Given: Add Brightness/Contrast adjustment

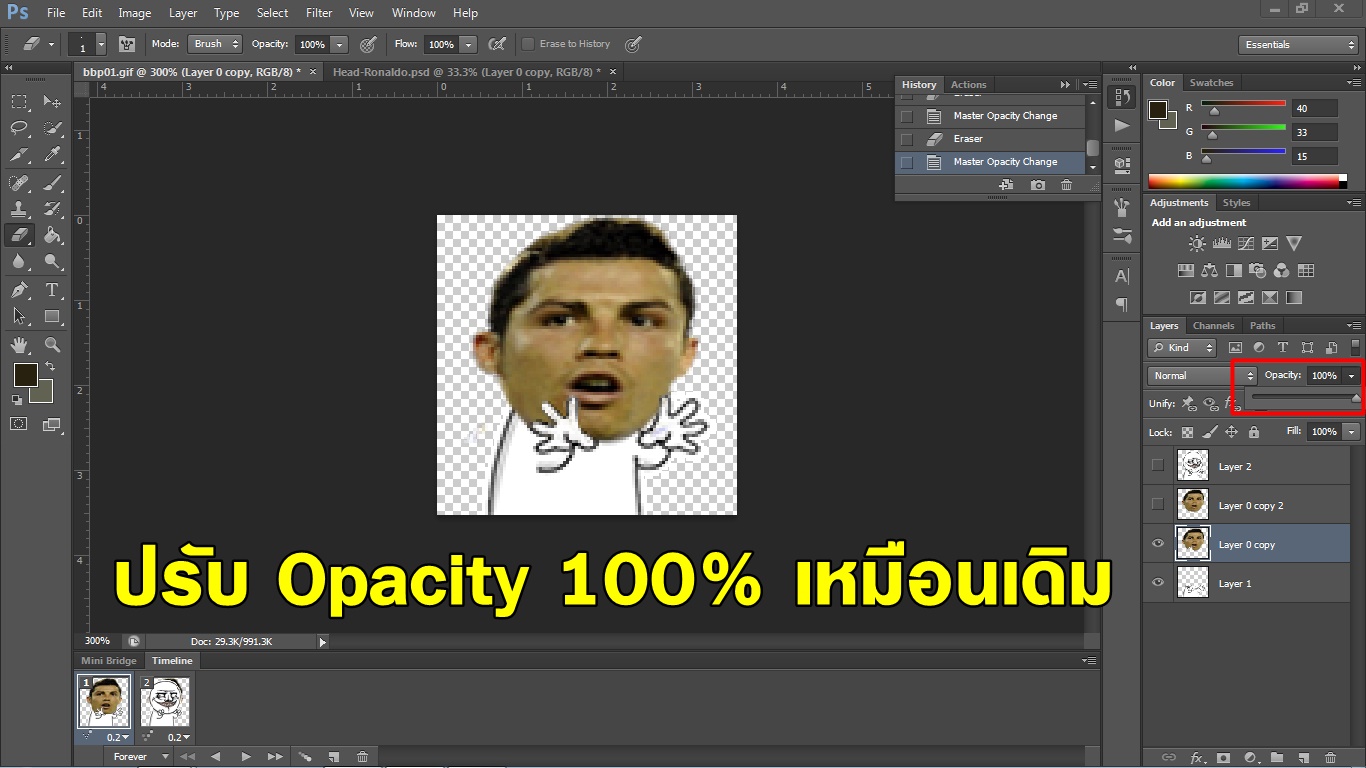Looking at the screenshot, I should (1197, 243).
